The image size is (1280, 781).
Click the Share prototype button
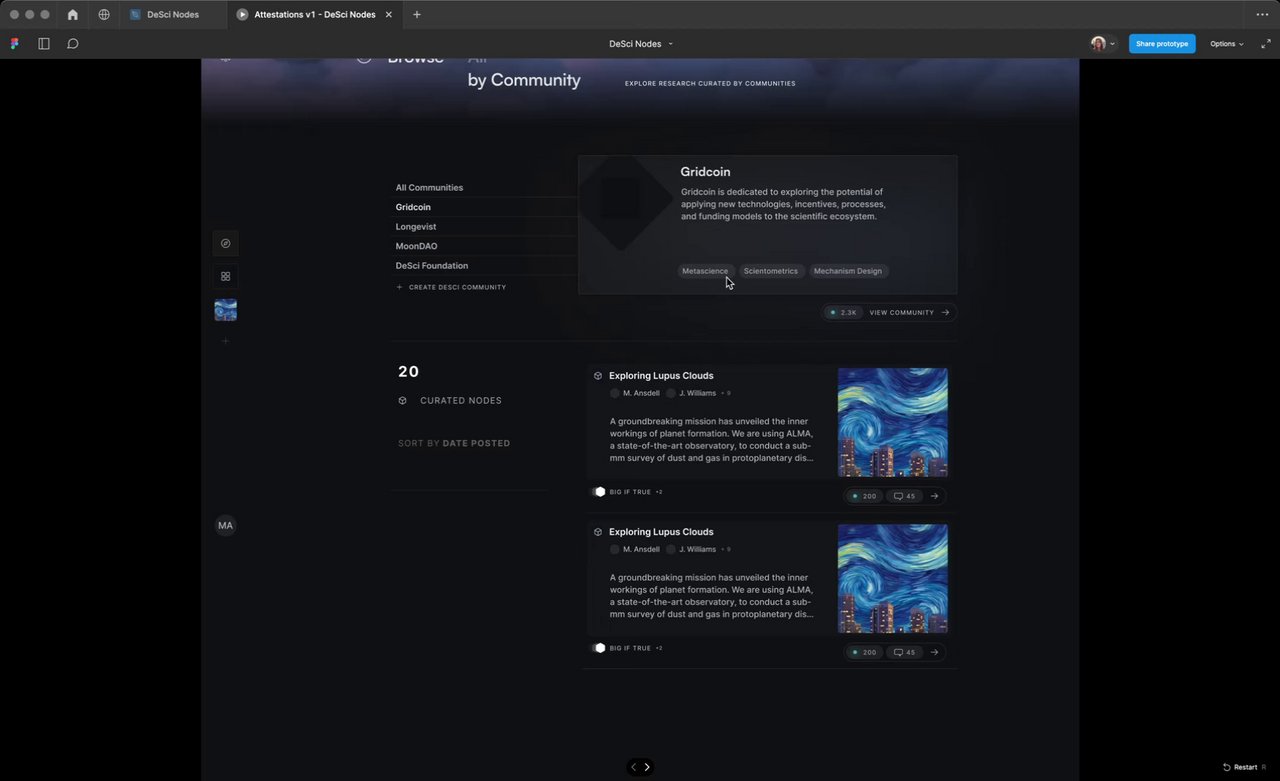coord(1162,44)
